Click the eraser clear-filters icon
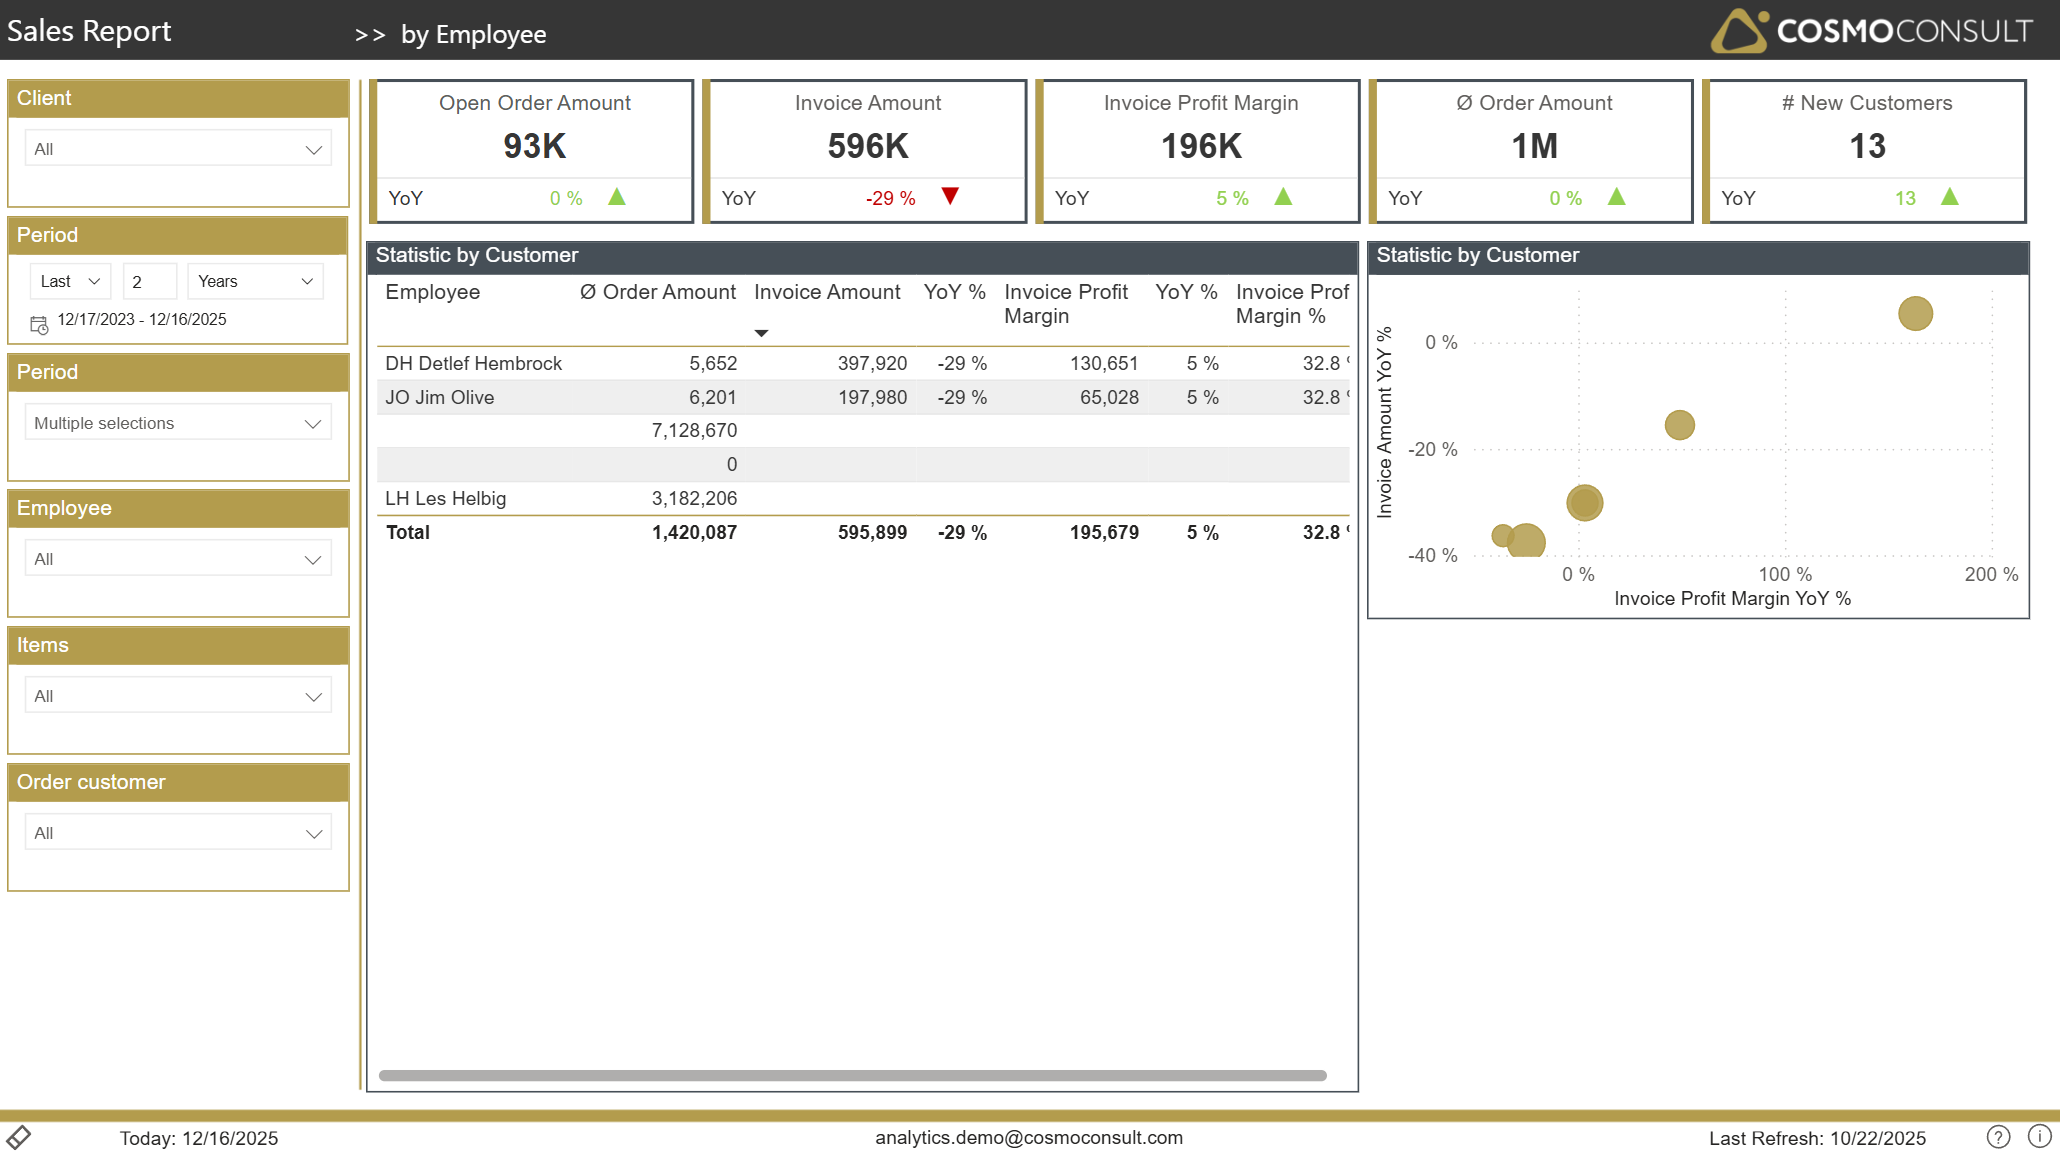Screen dimensions: 2060x1158 coord(19,1137)
